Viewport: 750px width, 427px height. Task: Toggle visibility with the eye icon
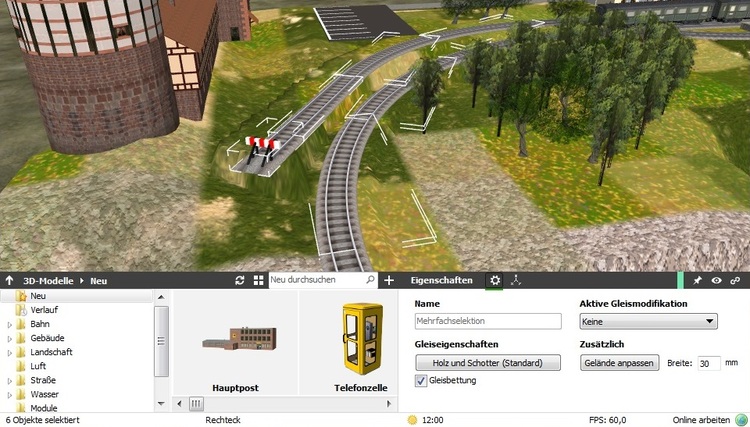[x=716, y=280]
